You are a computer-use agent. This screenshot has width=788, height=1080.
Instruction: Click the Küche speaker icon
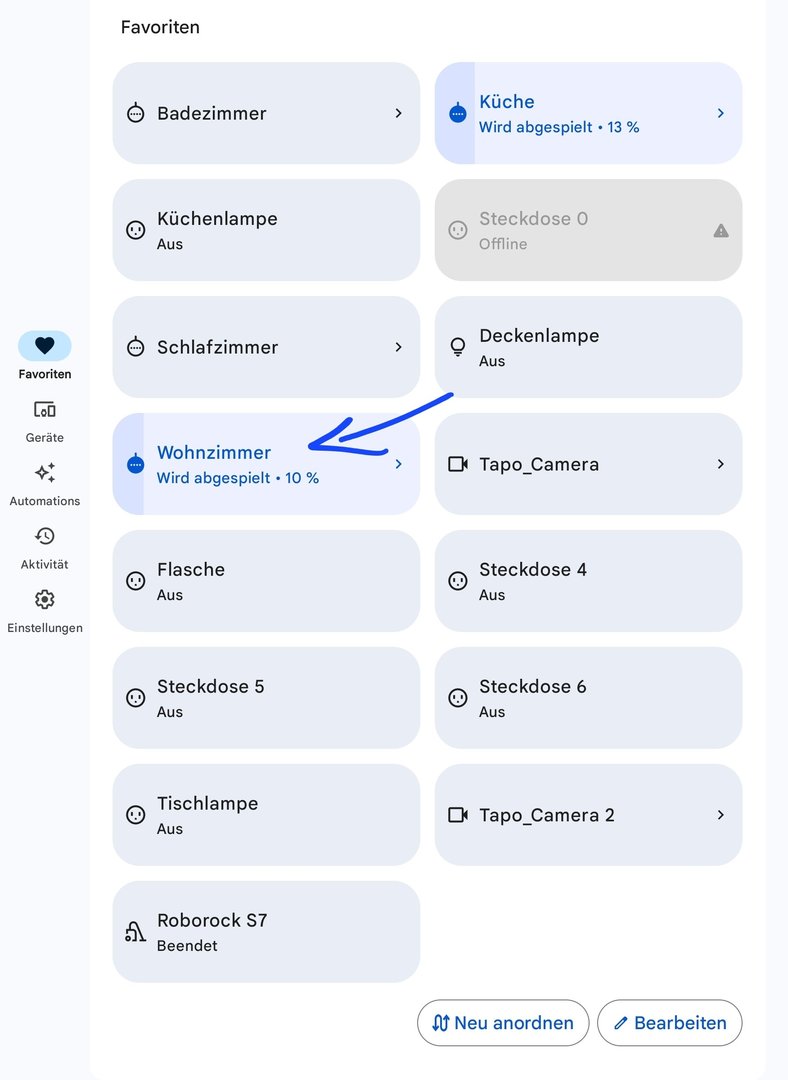[x=458, y=113]
